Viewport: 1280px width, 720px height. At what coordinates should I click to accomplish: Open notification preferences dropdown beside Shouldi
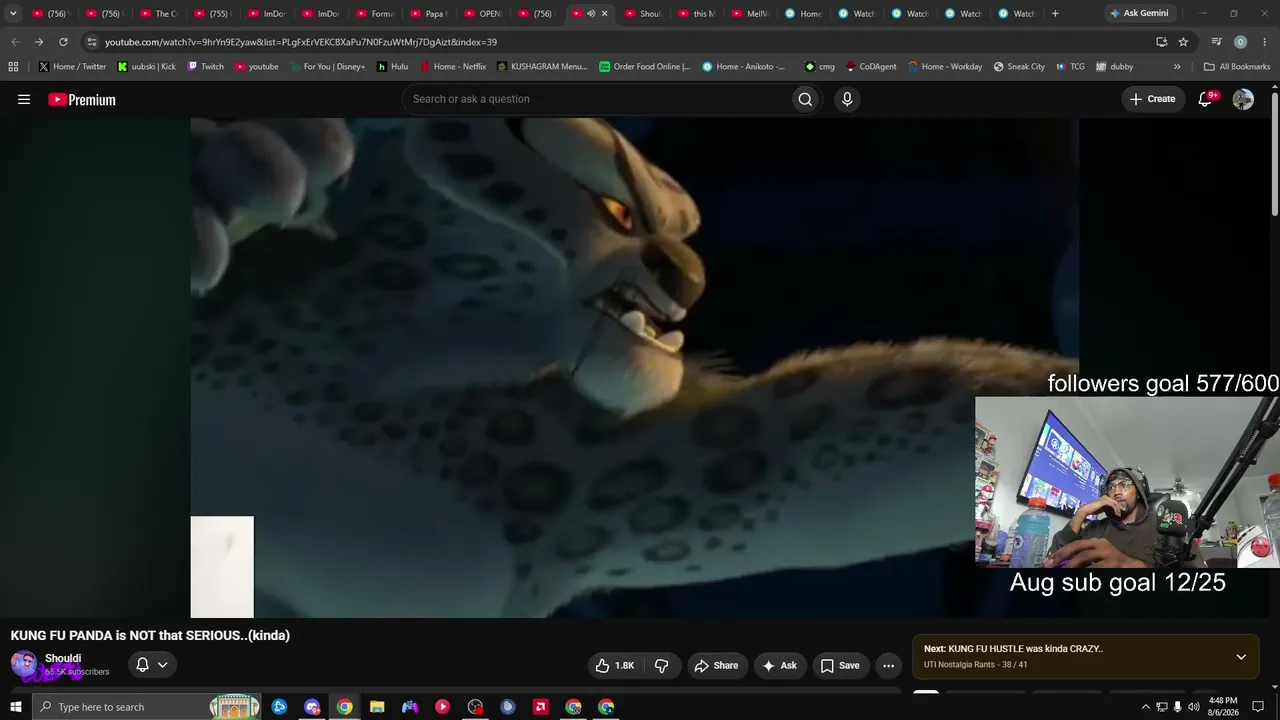pos(152,665)
